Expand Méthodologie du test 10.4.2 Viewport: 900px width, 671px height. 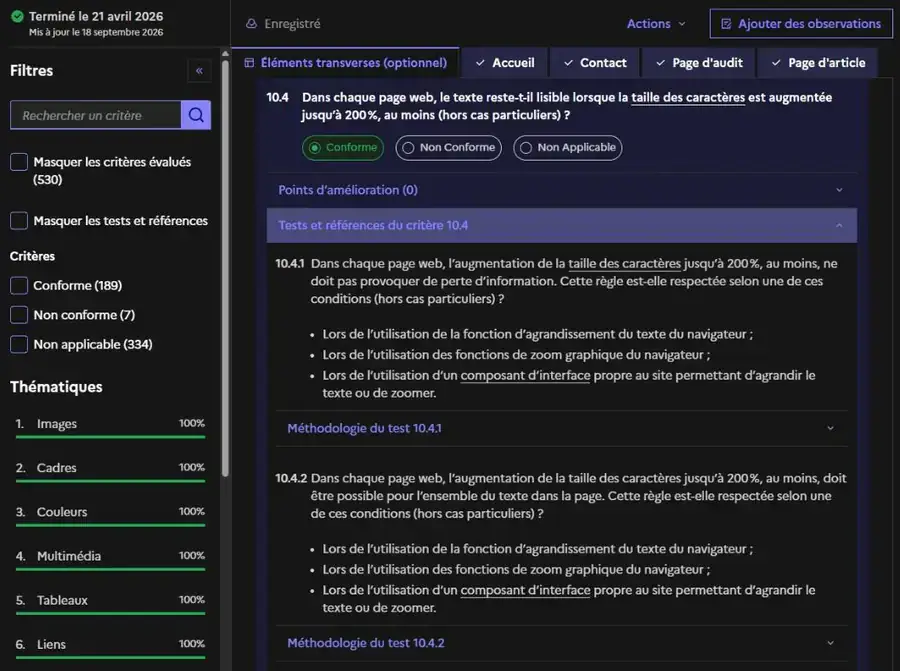click(562, 643)
